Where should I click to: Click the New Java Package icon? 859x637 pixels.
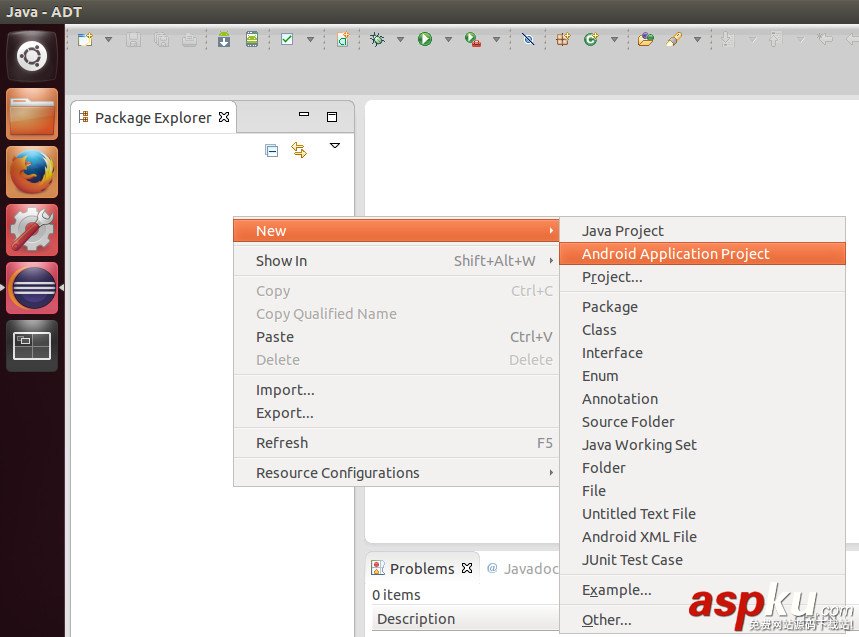[563, 39]
